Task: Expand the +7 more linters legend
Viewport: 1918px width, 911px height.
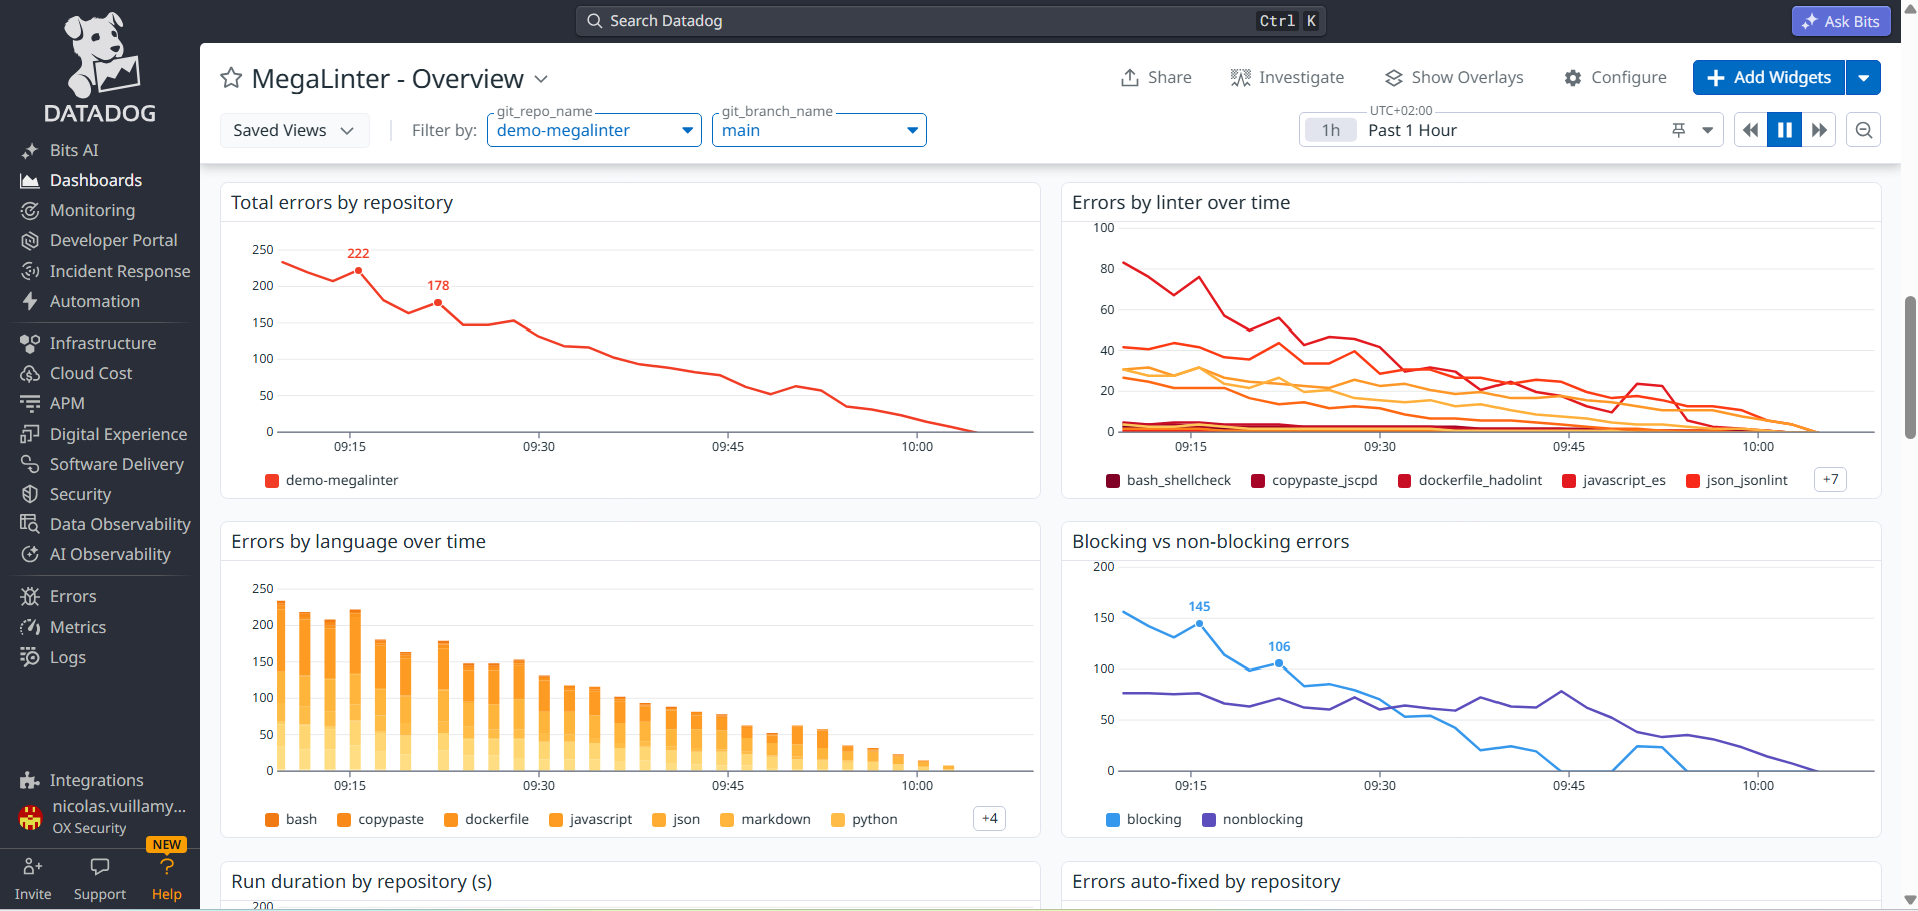Action: (x=1830, y=480)
